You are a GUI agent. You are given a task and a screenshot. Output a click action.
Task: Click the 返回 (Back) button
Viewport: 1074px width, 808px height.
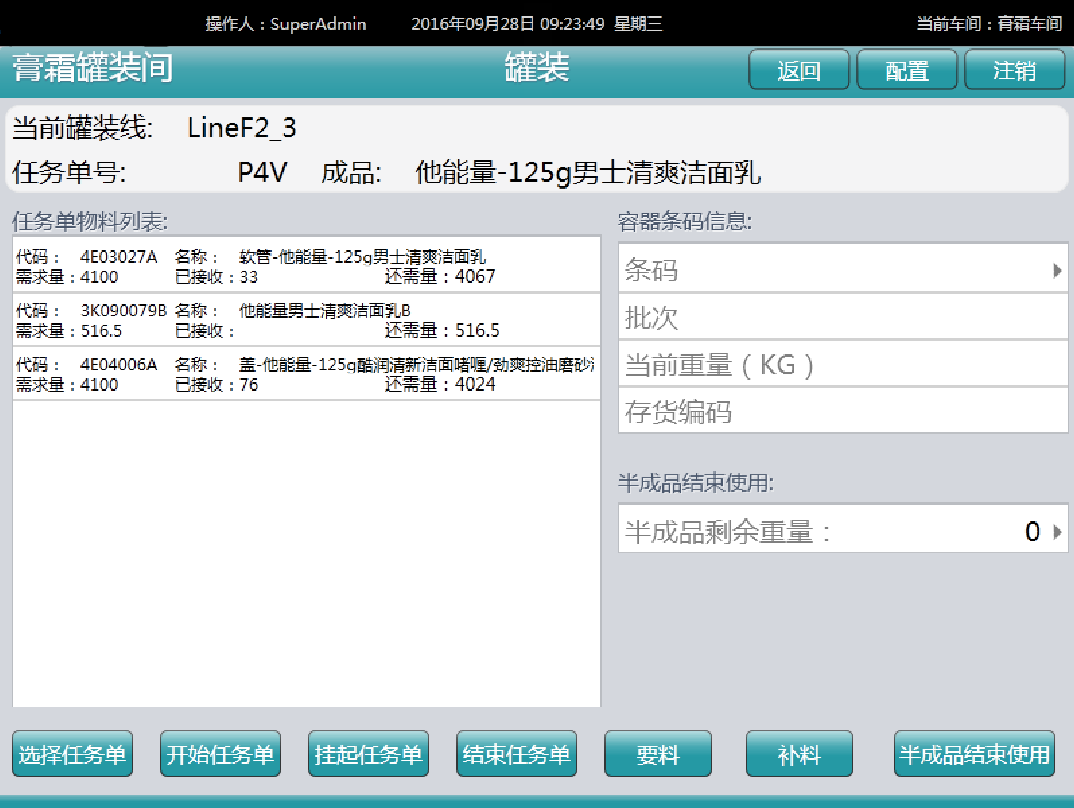[x=799, y=70]
